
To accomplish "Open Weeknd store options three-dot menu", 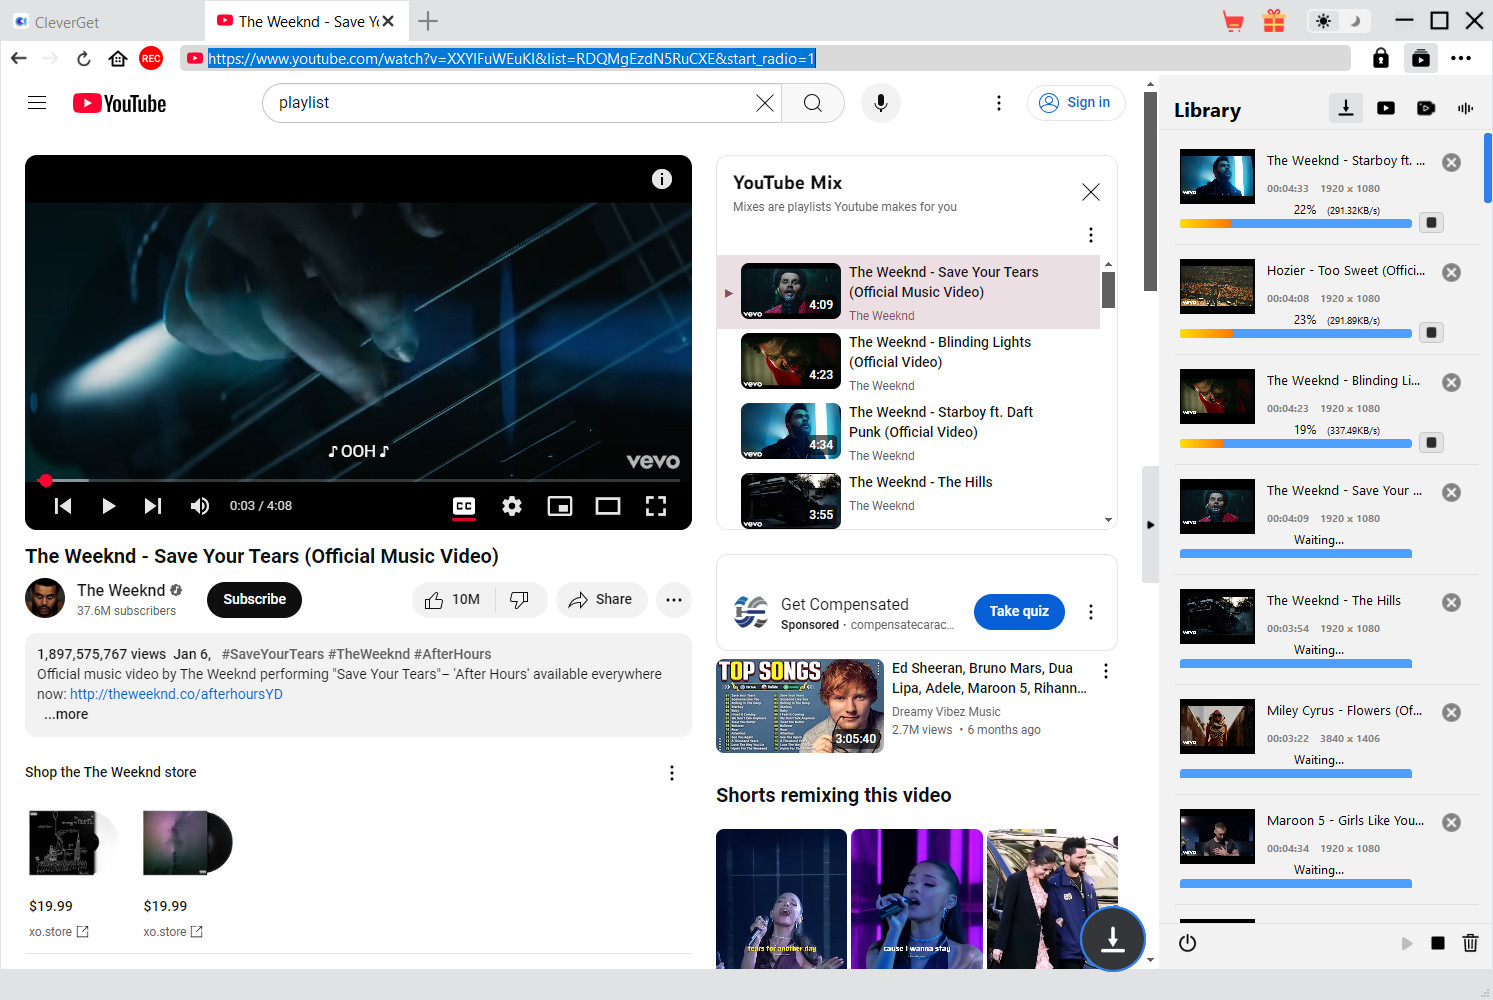I will click(672, 773).
